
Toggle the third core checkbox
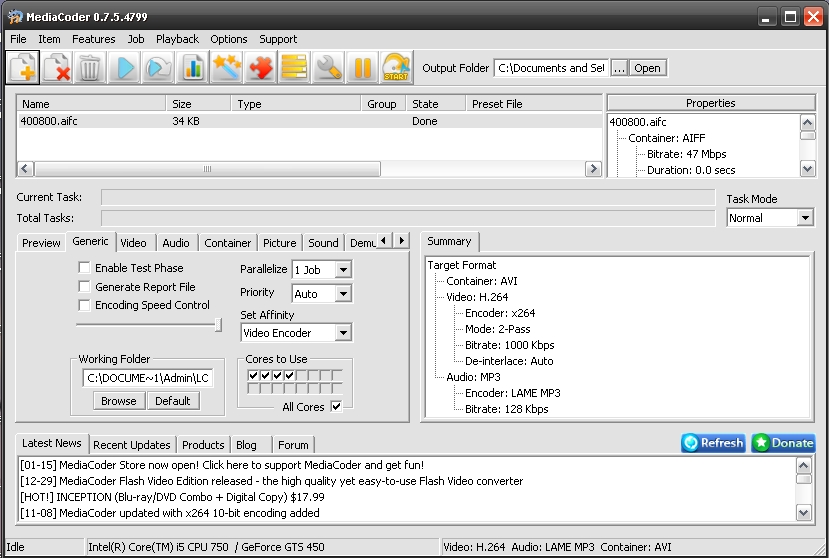(278, 376)
